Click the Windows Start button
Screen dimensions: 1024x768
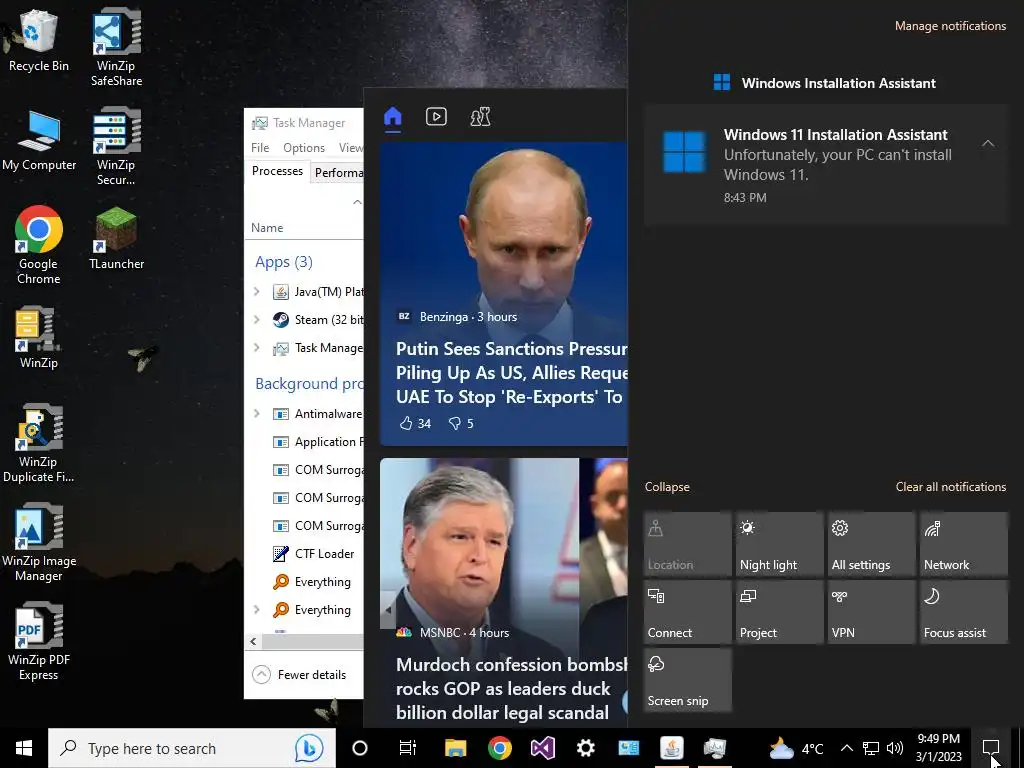[x=24, y=748]
